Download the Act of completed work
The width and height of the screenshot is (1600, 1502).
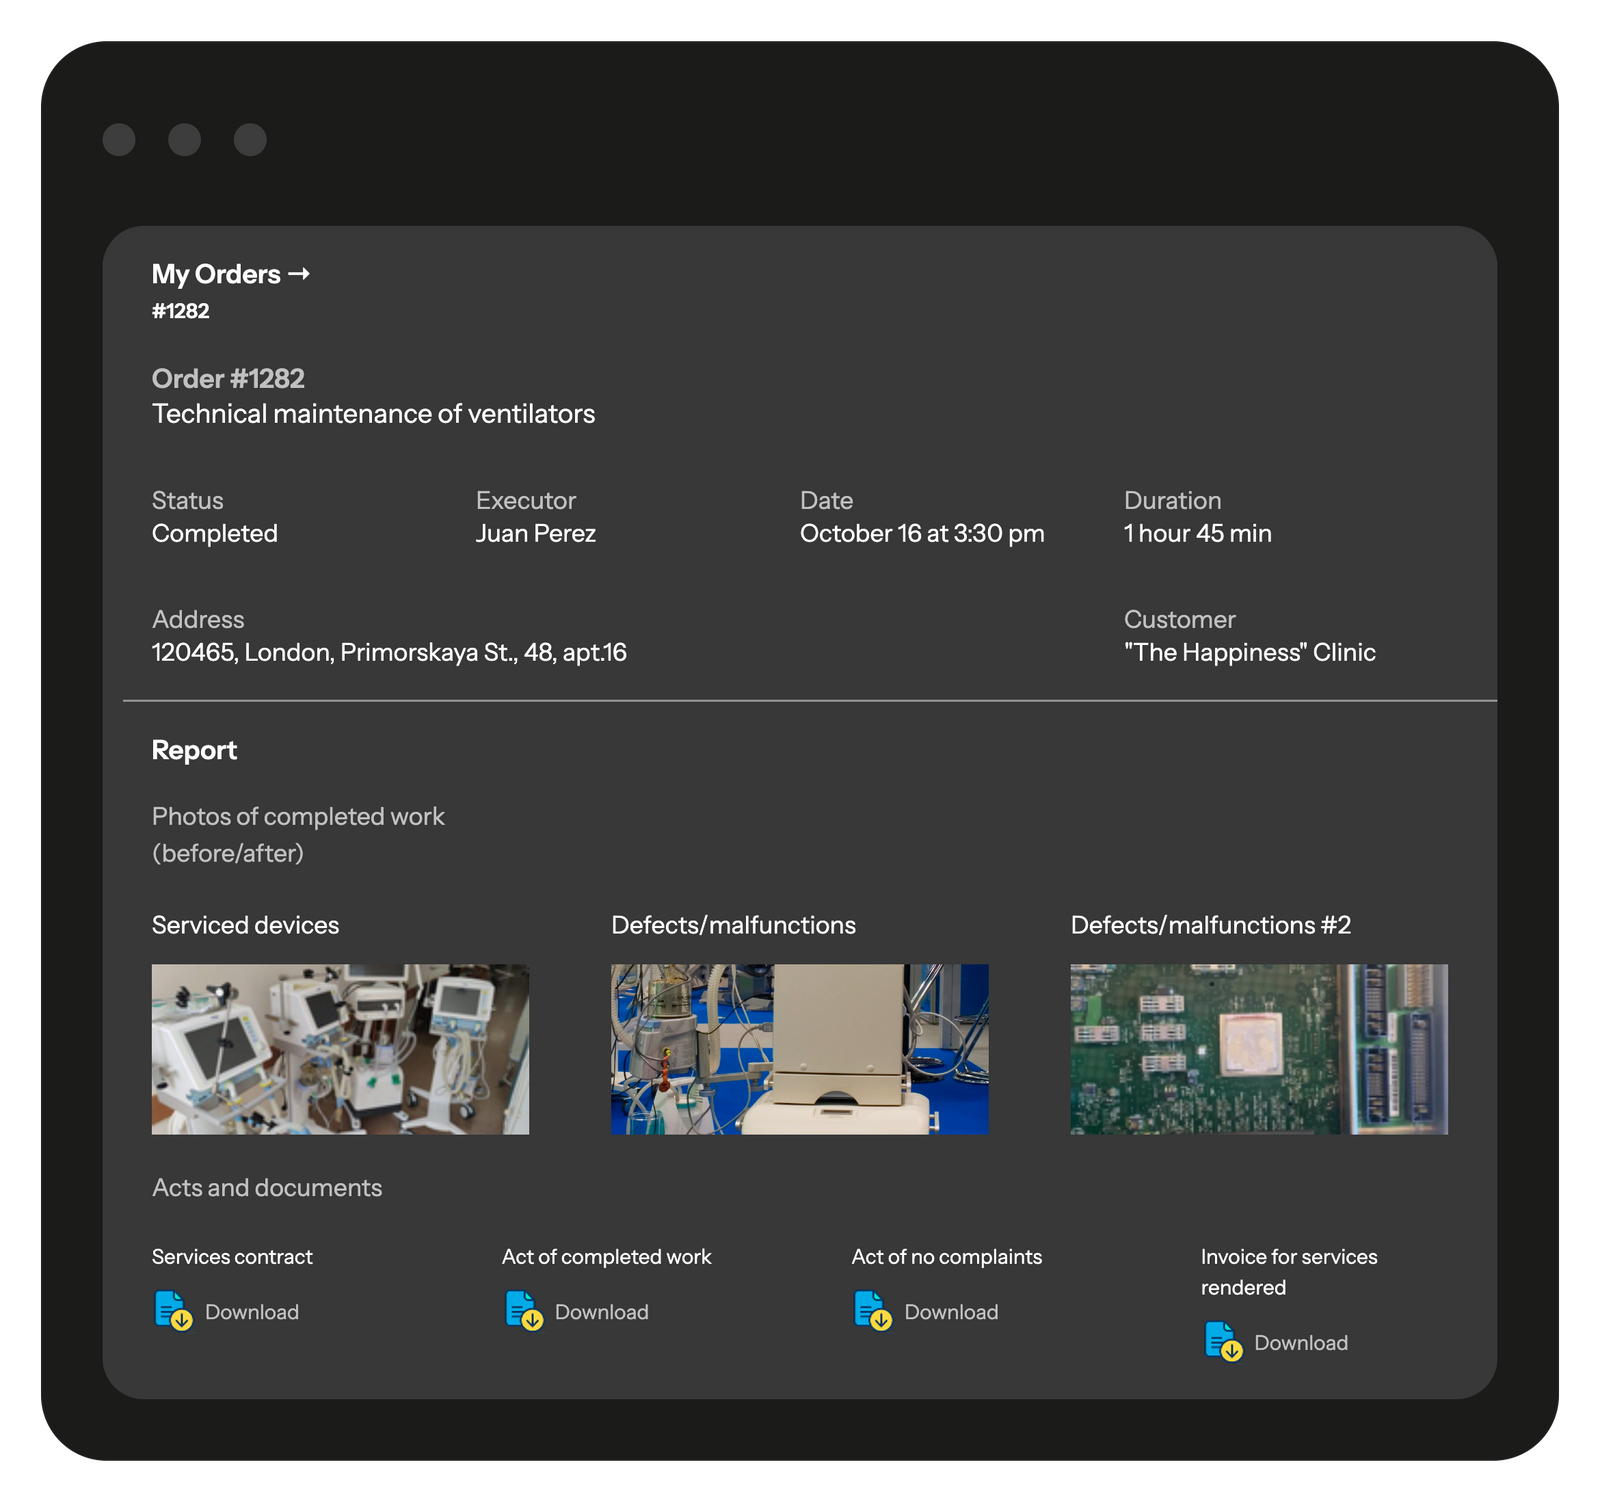(x=601, y=1312)
